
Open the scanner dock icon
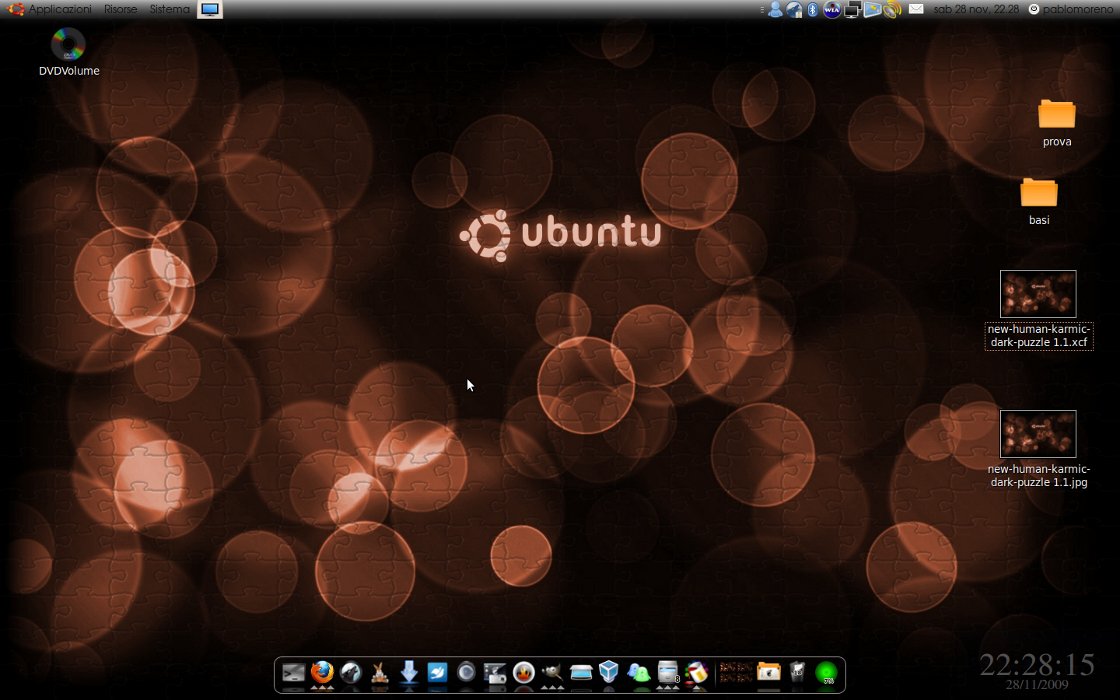click(581, 673)
